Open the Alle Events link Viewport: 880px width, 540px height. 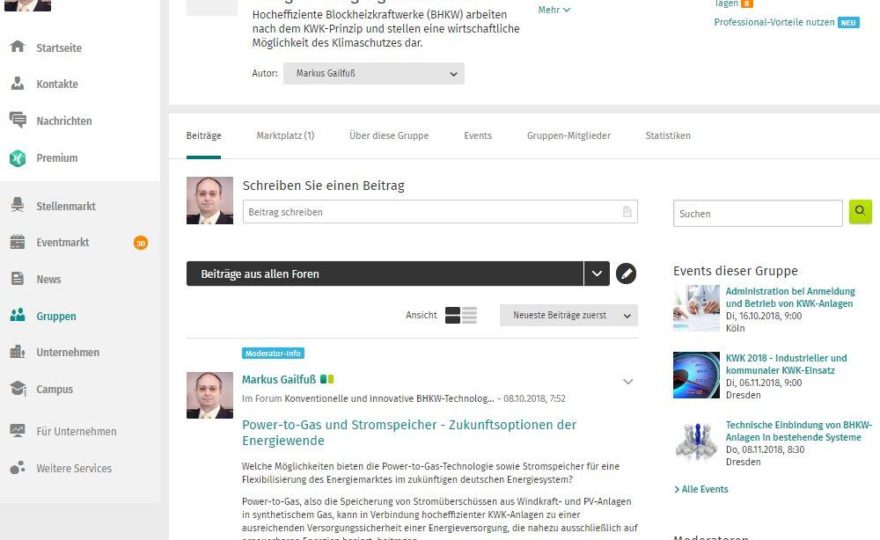701,489
